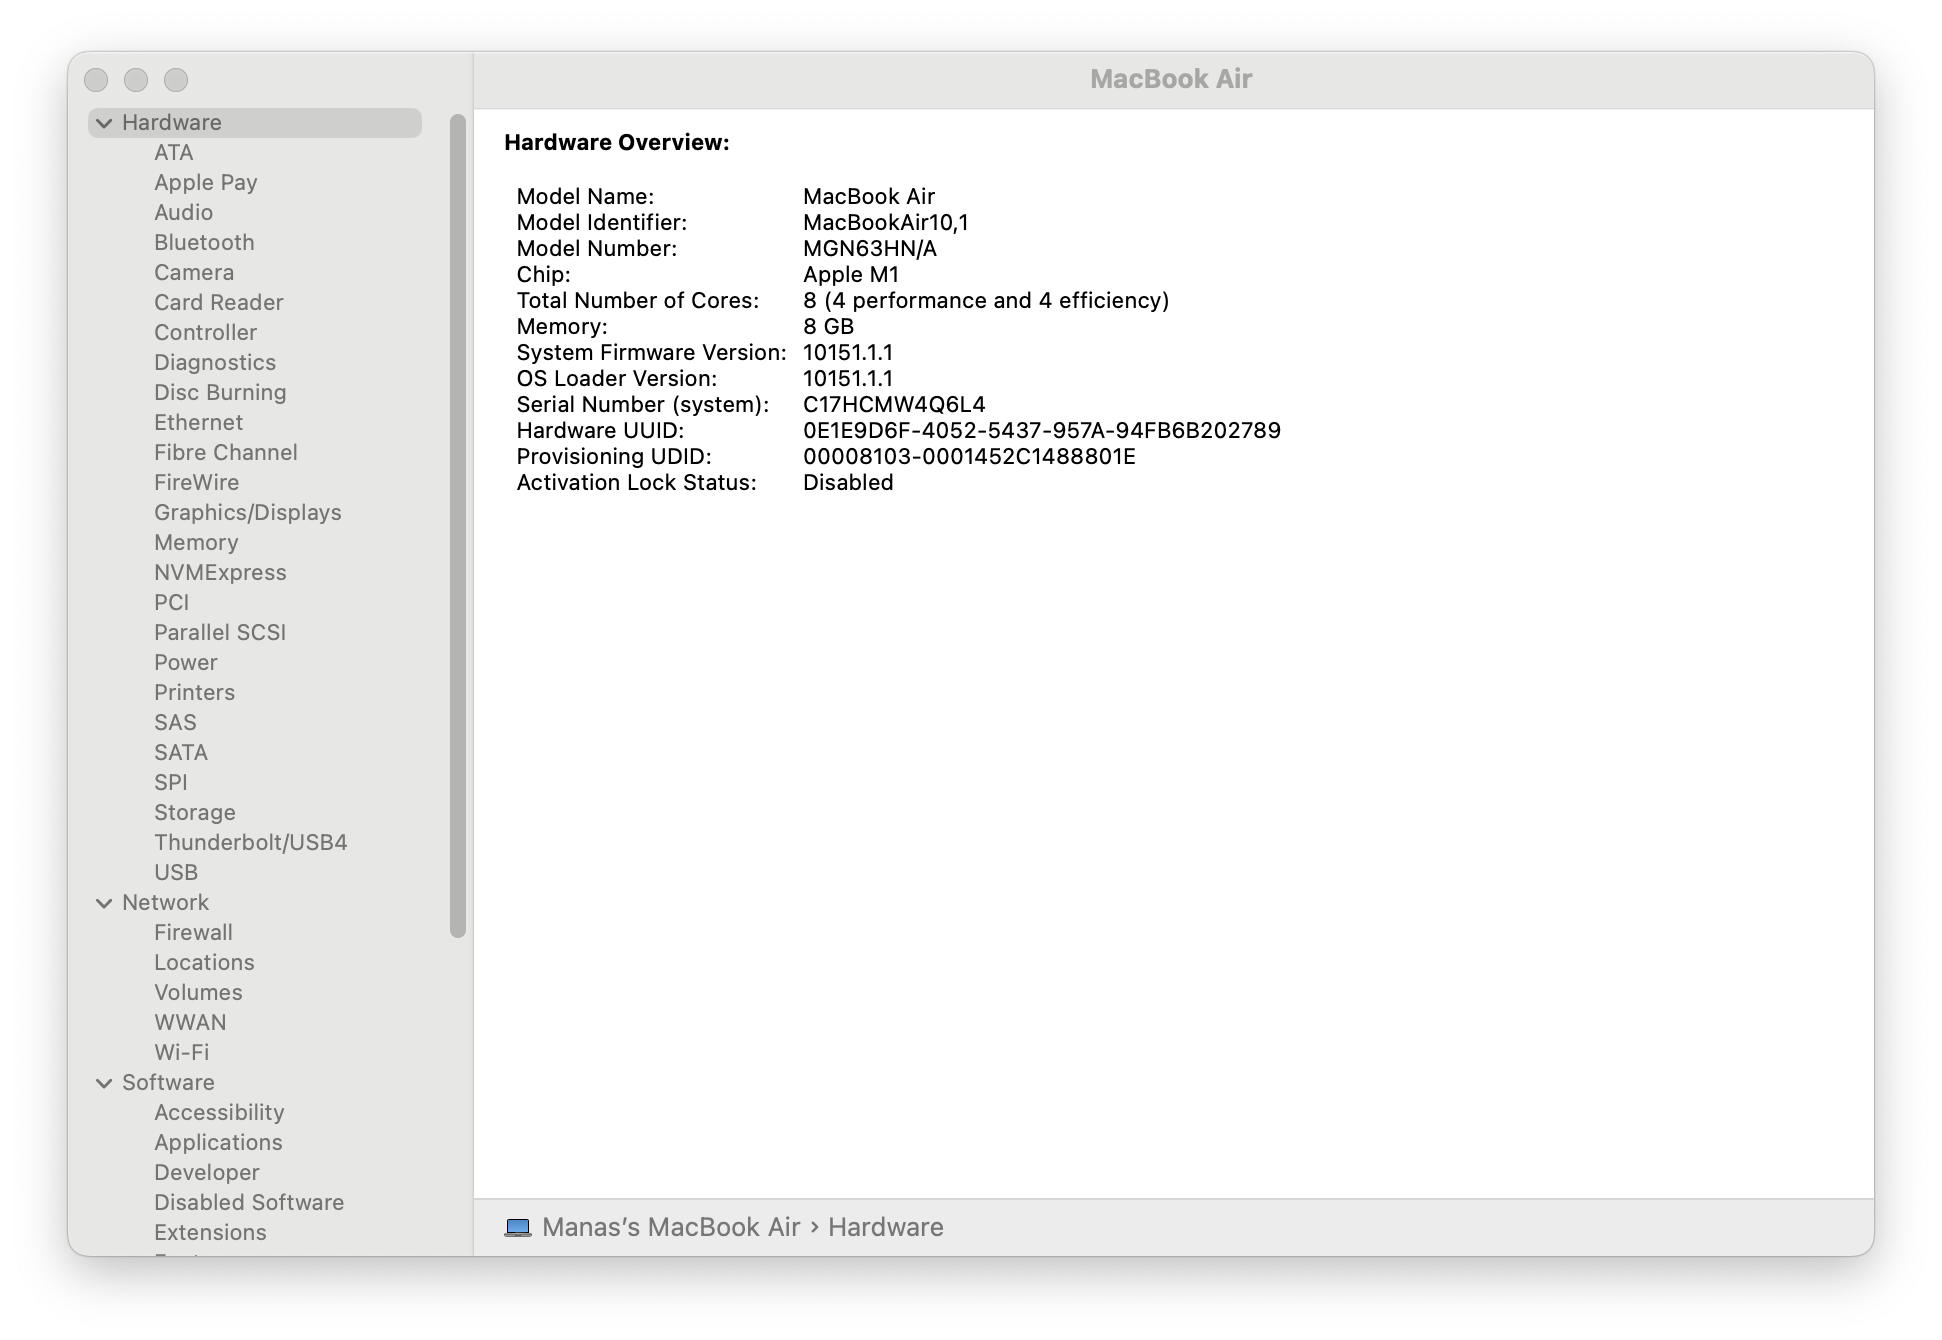Show the Storage information
The height and width of the screenshot is (1340, 1942).
pos(194,813)
